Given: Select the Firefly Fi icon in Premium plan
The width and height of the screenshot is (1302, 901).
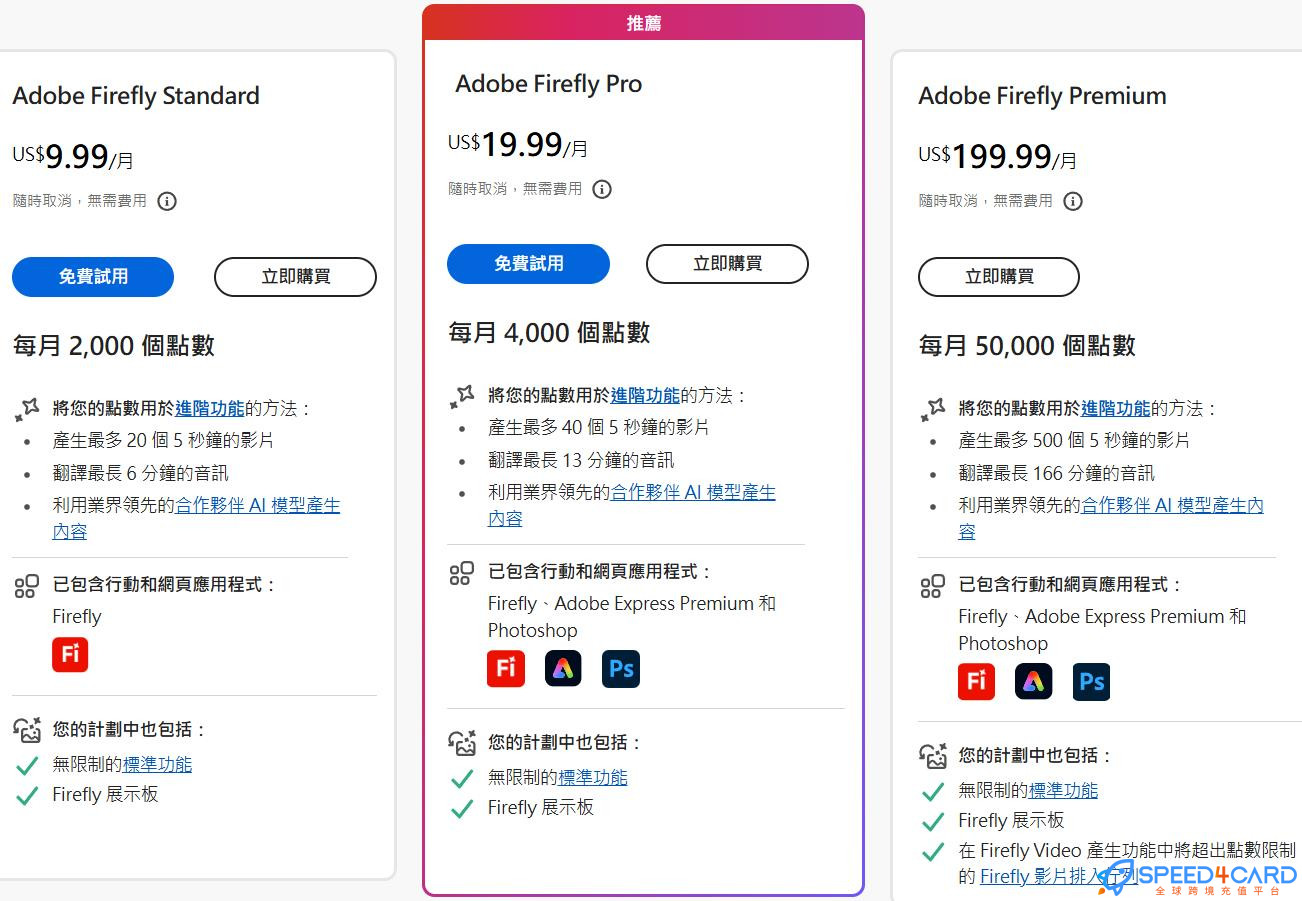Looking at the screenshot, I should 975,681.
